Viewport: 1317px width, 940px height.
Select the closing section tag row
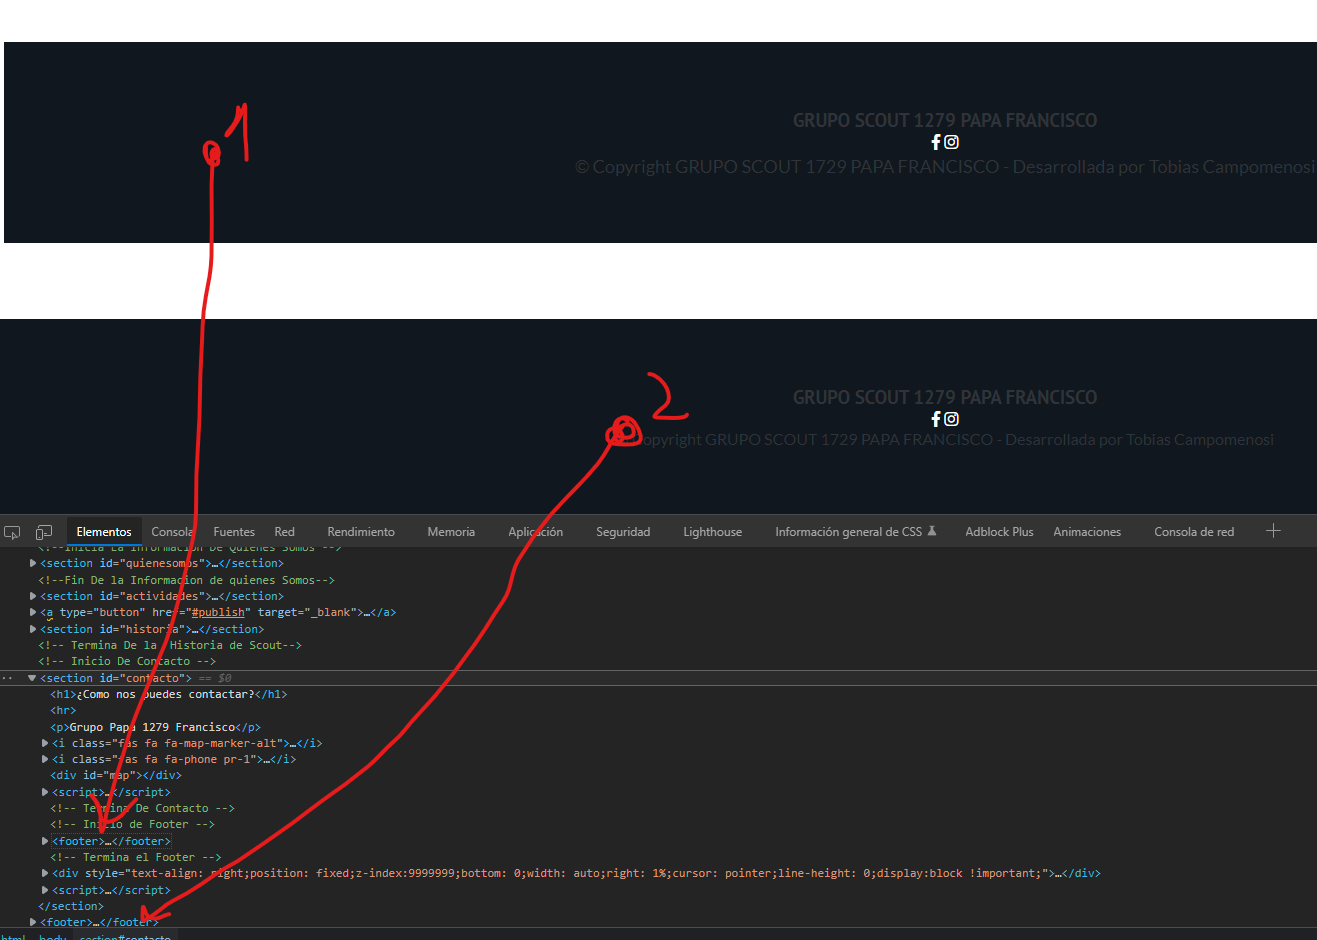(x=71, y=906)
